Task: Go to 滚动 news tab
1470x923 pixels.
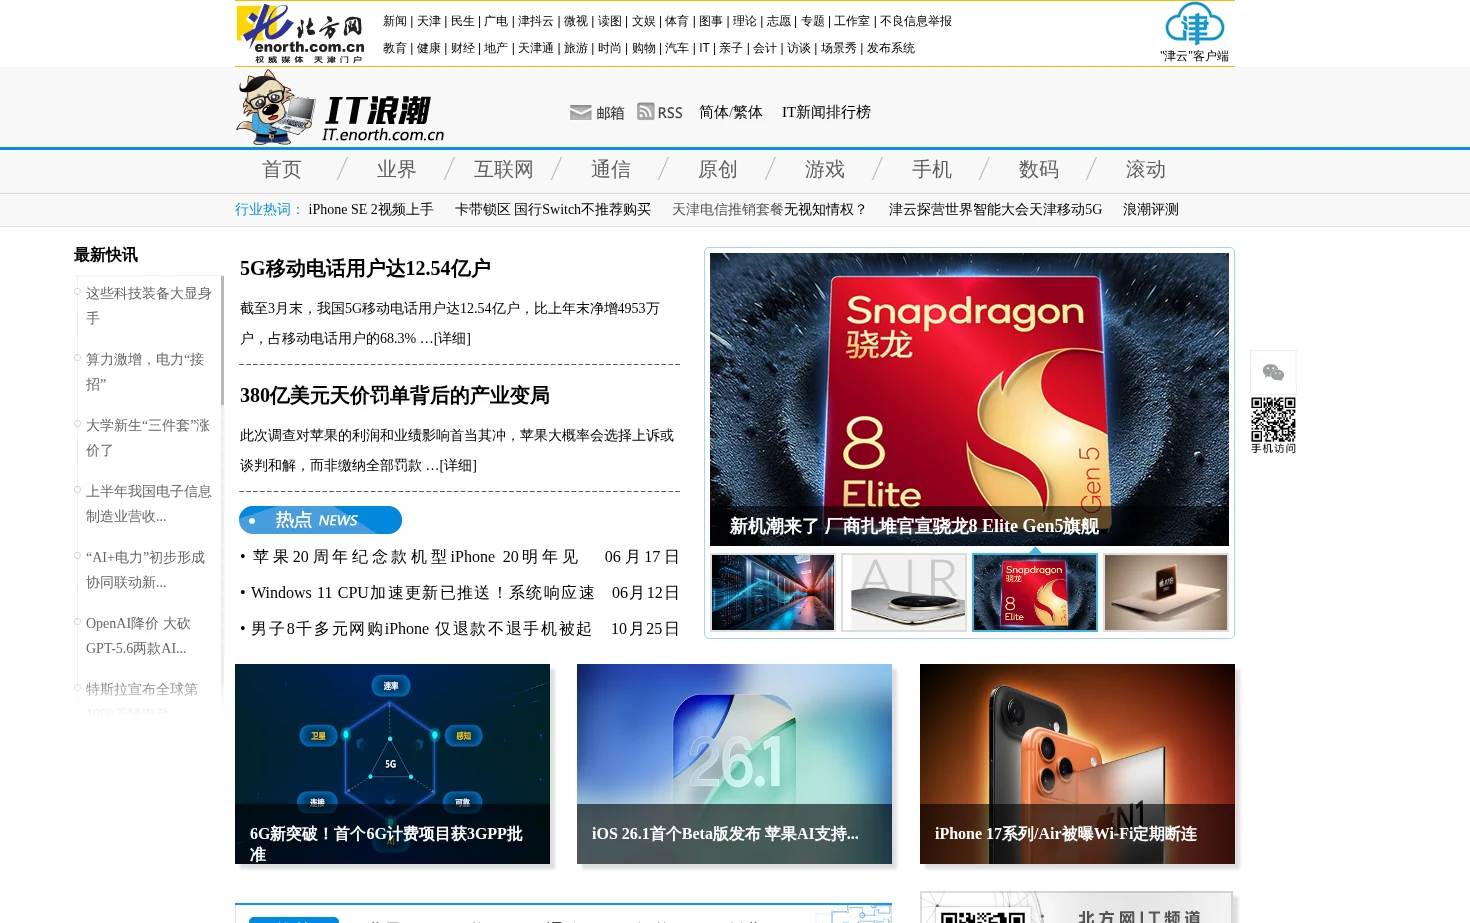Action: [1145, 170]
